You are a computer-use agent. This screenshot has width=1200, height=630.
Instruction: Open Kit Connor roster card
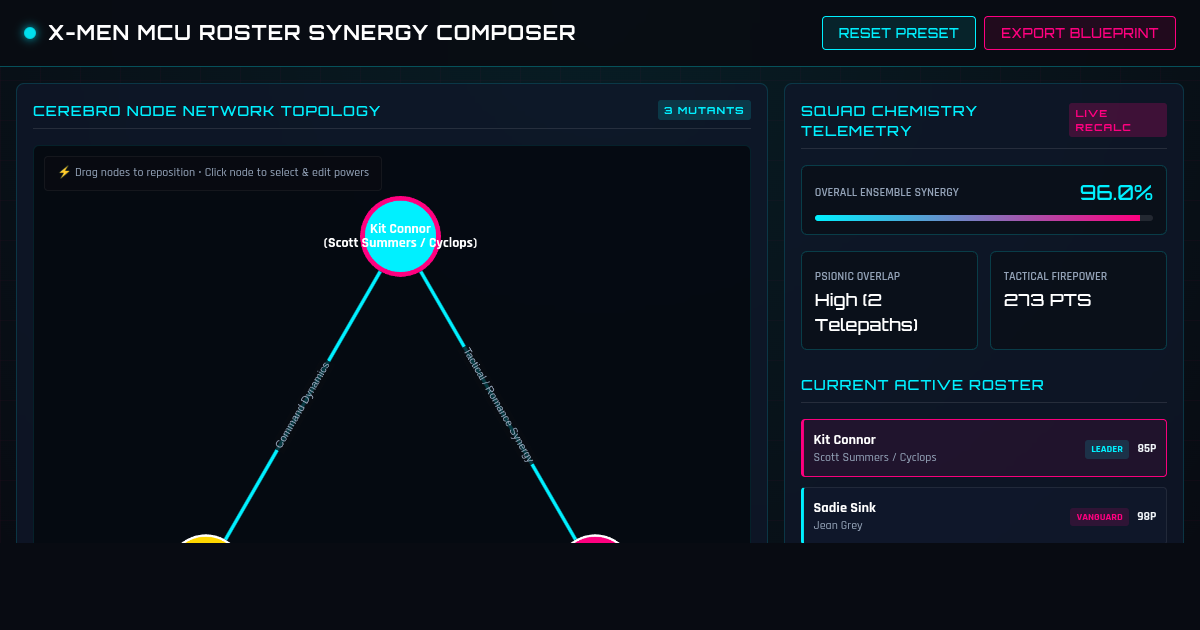(984, 448)
